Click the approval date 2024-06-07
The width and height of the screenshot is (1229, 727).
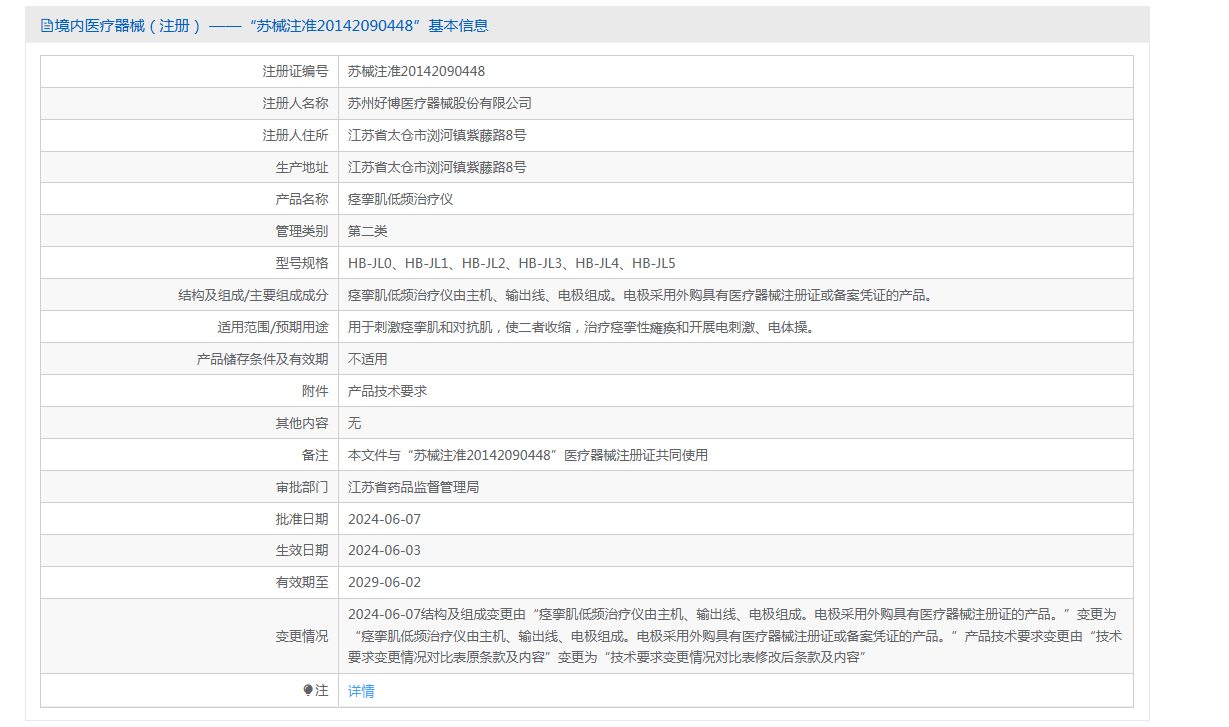click(x=385, y=519)
